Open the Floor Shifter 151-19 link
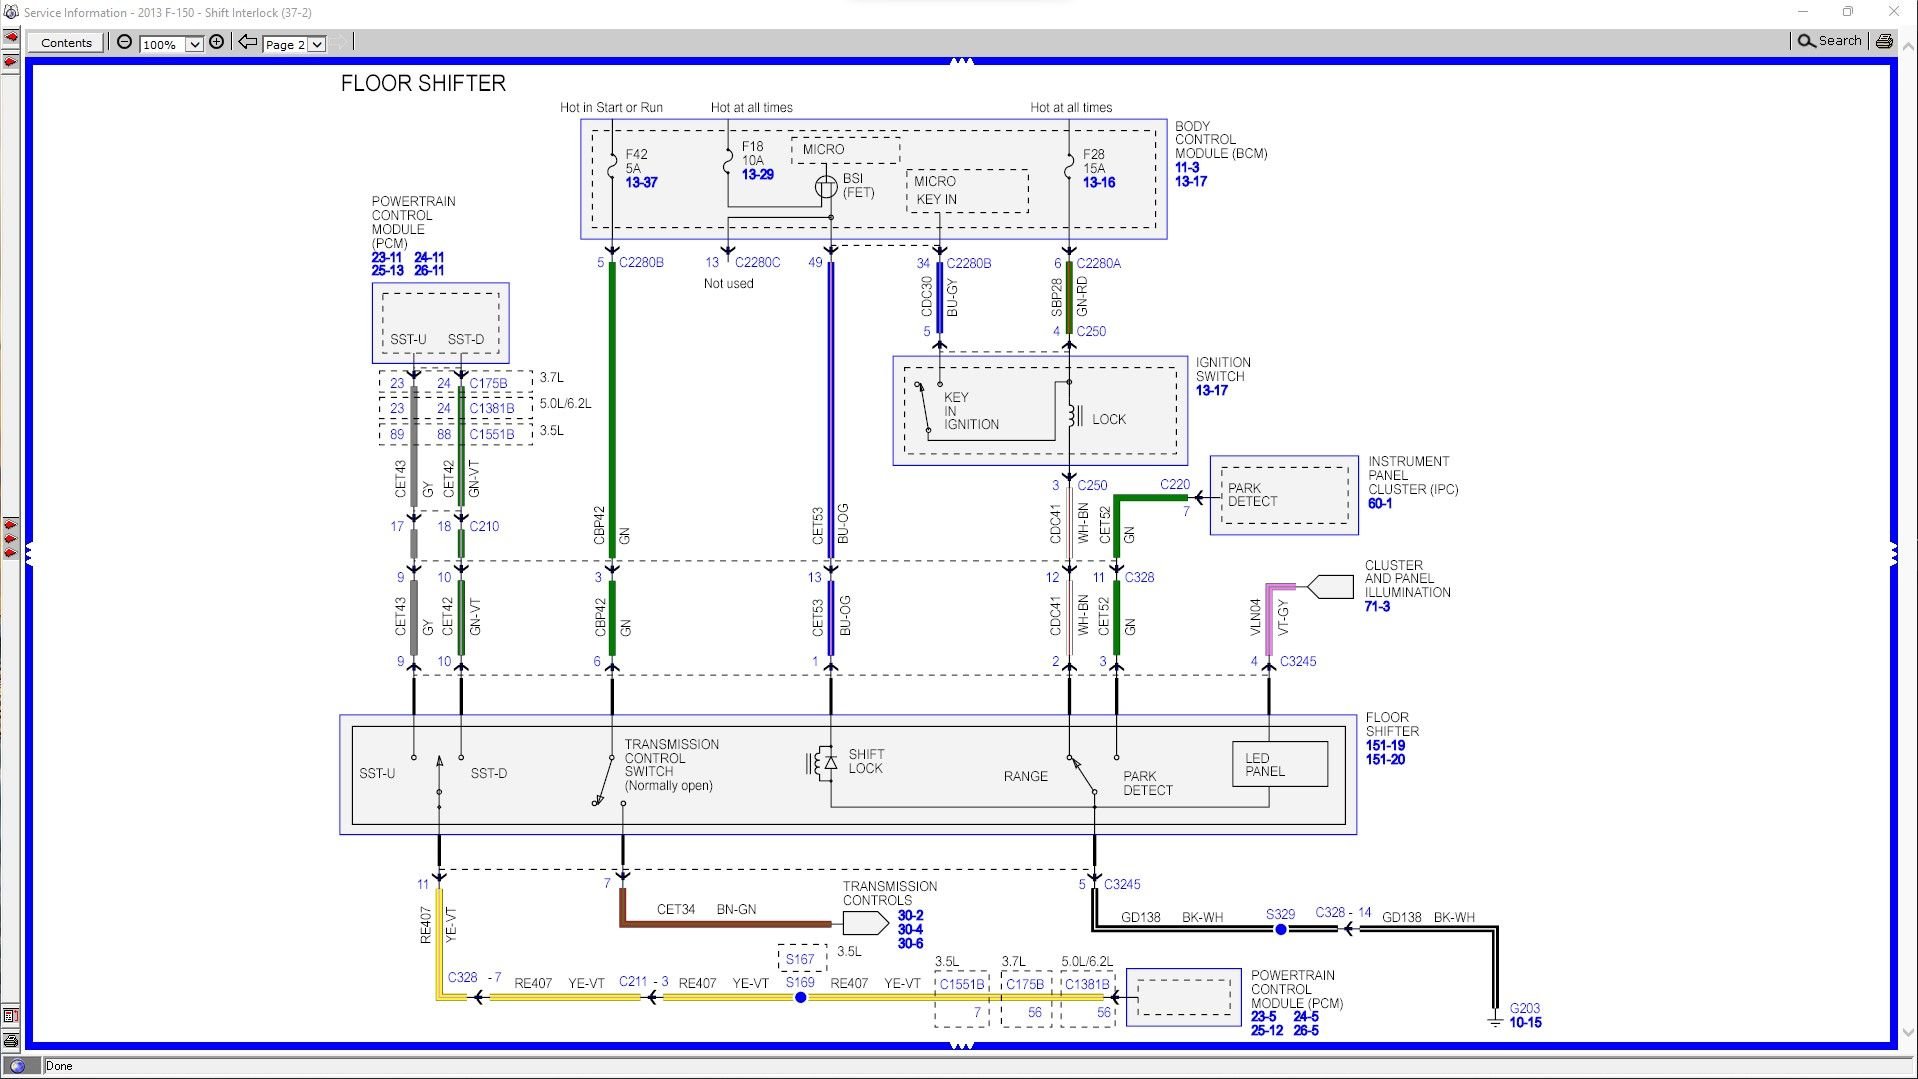 pyautogui.click(x=1387, y=745)
